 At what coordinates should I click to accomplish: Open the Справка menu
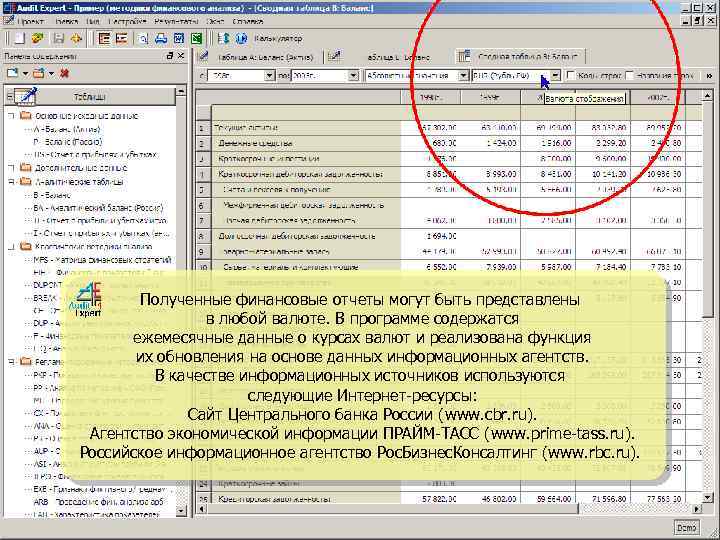click(x=248, y=21)
